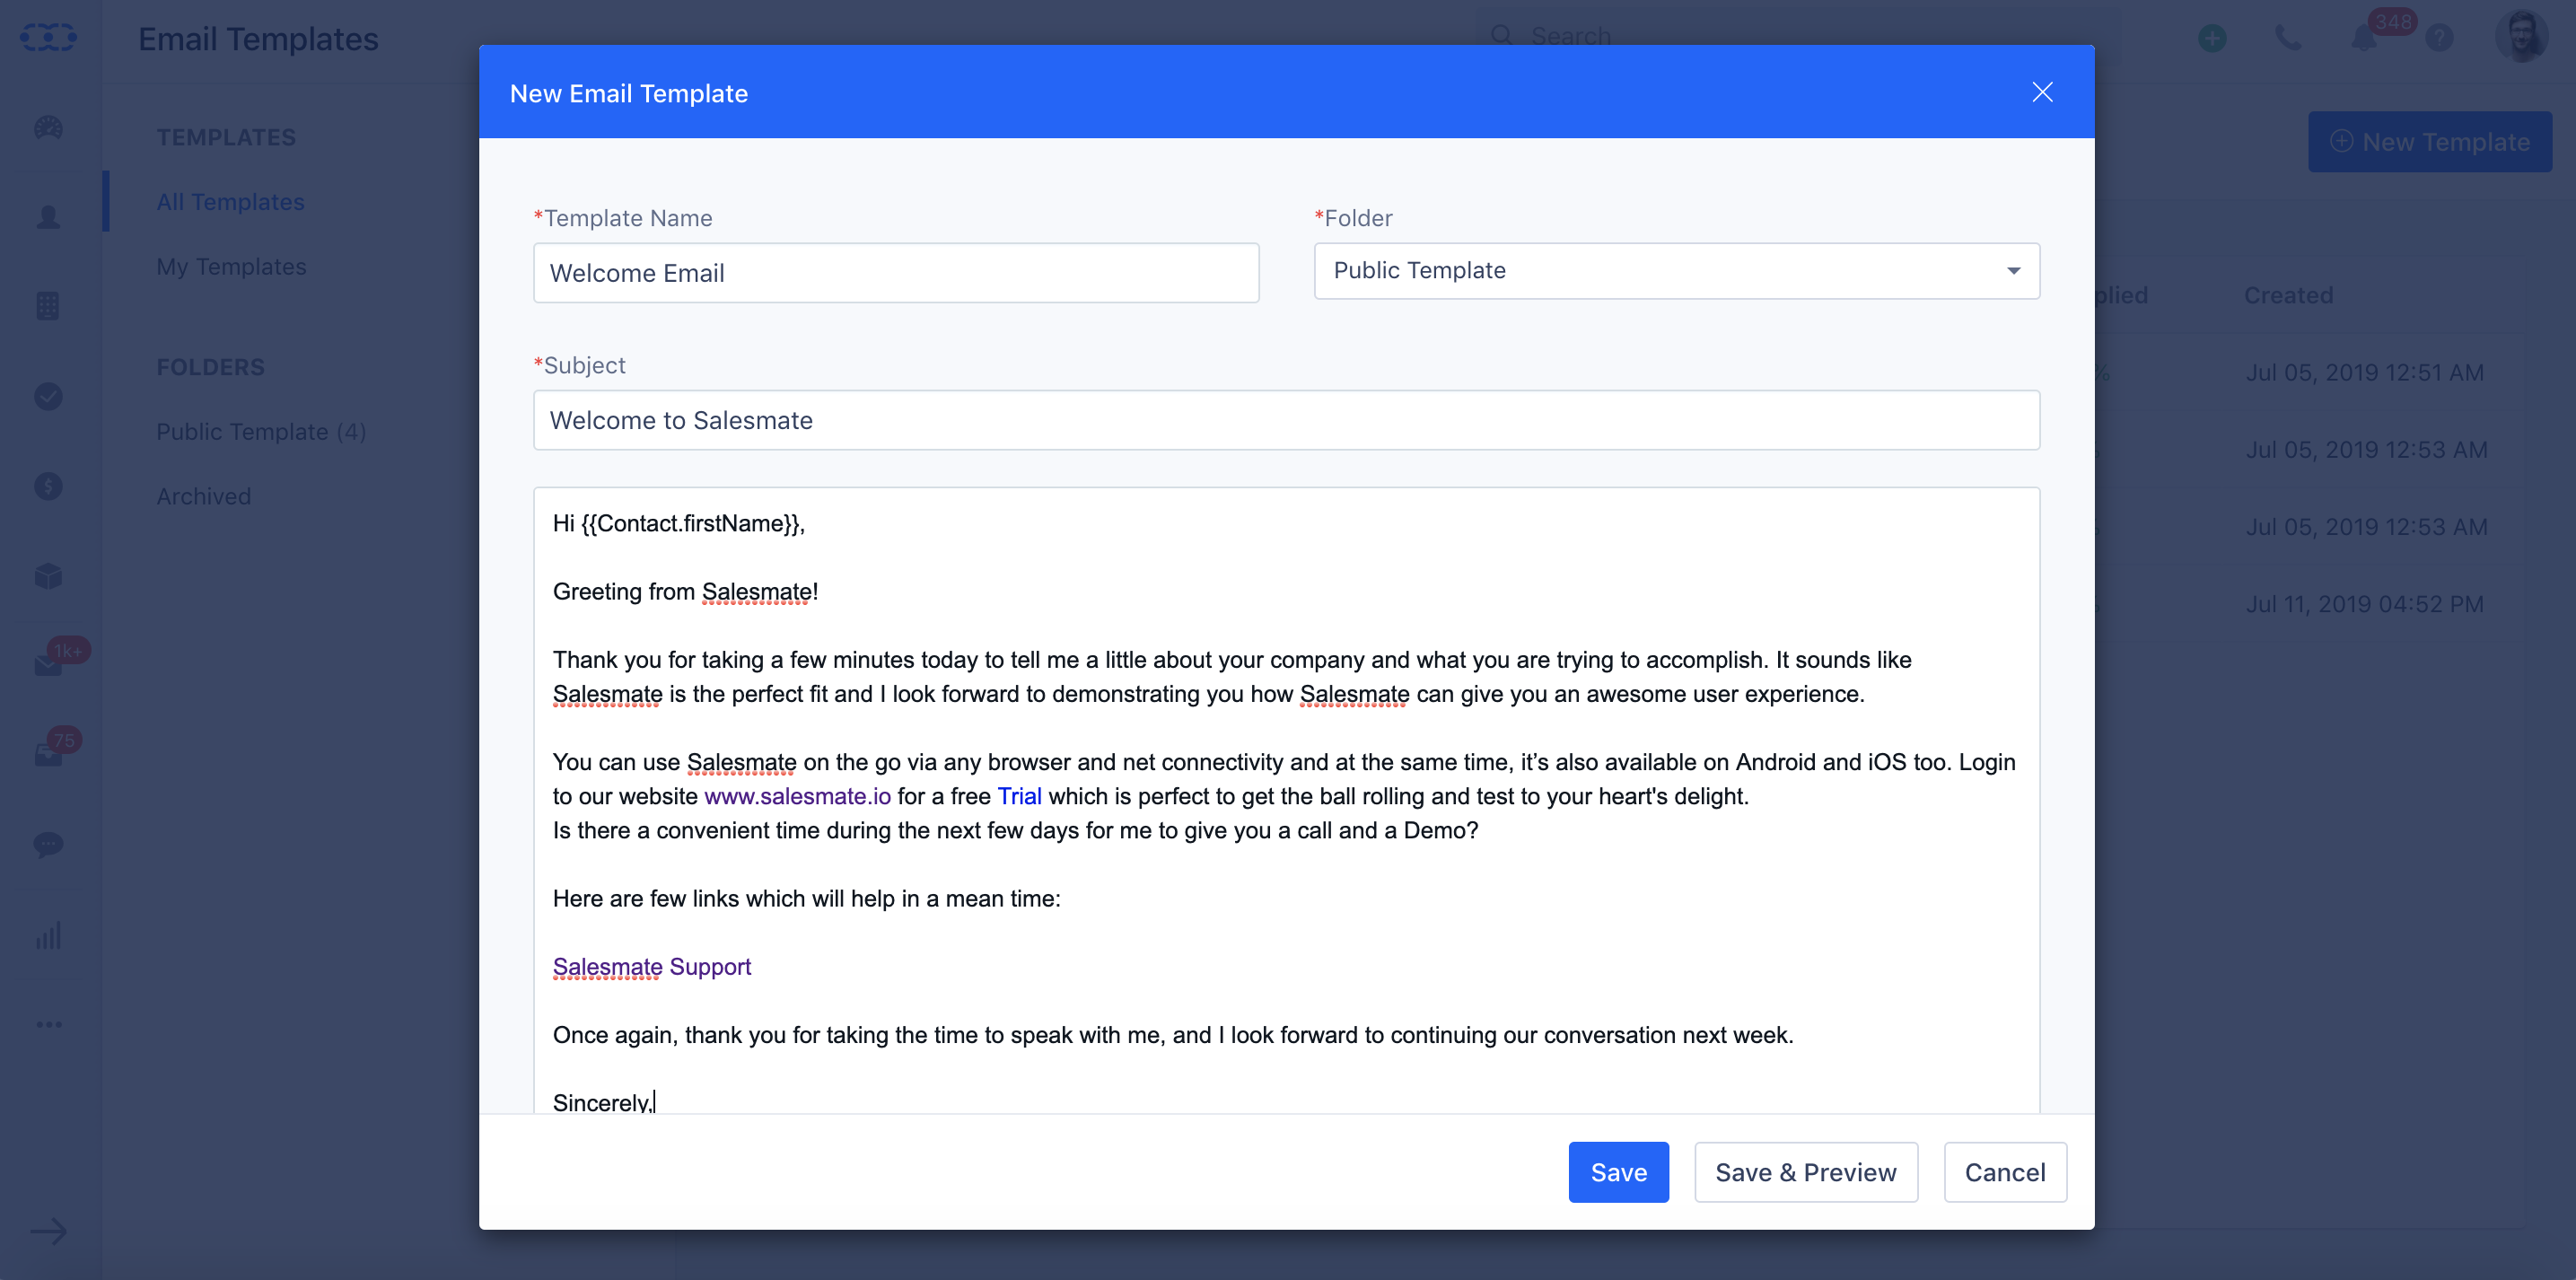The height and width of the screenshot is (1280, 2576).
Task: Expand the Archived folder in sidebar
Action: (202, 495)
